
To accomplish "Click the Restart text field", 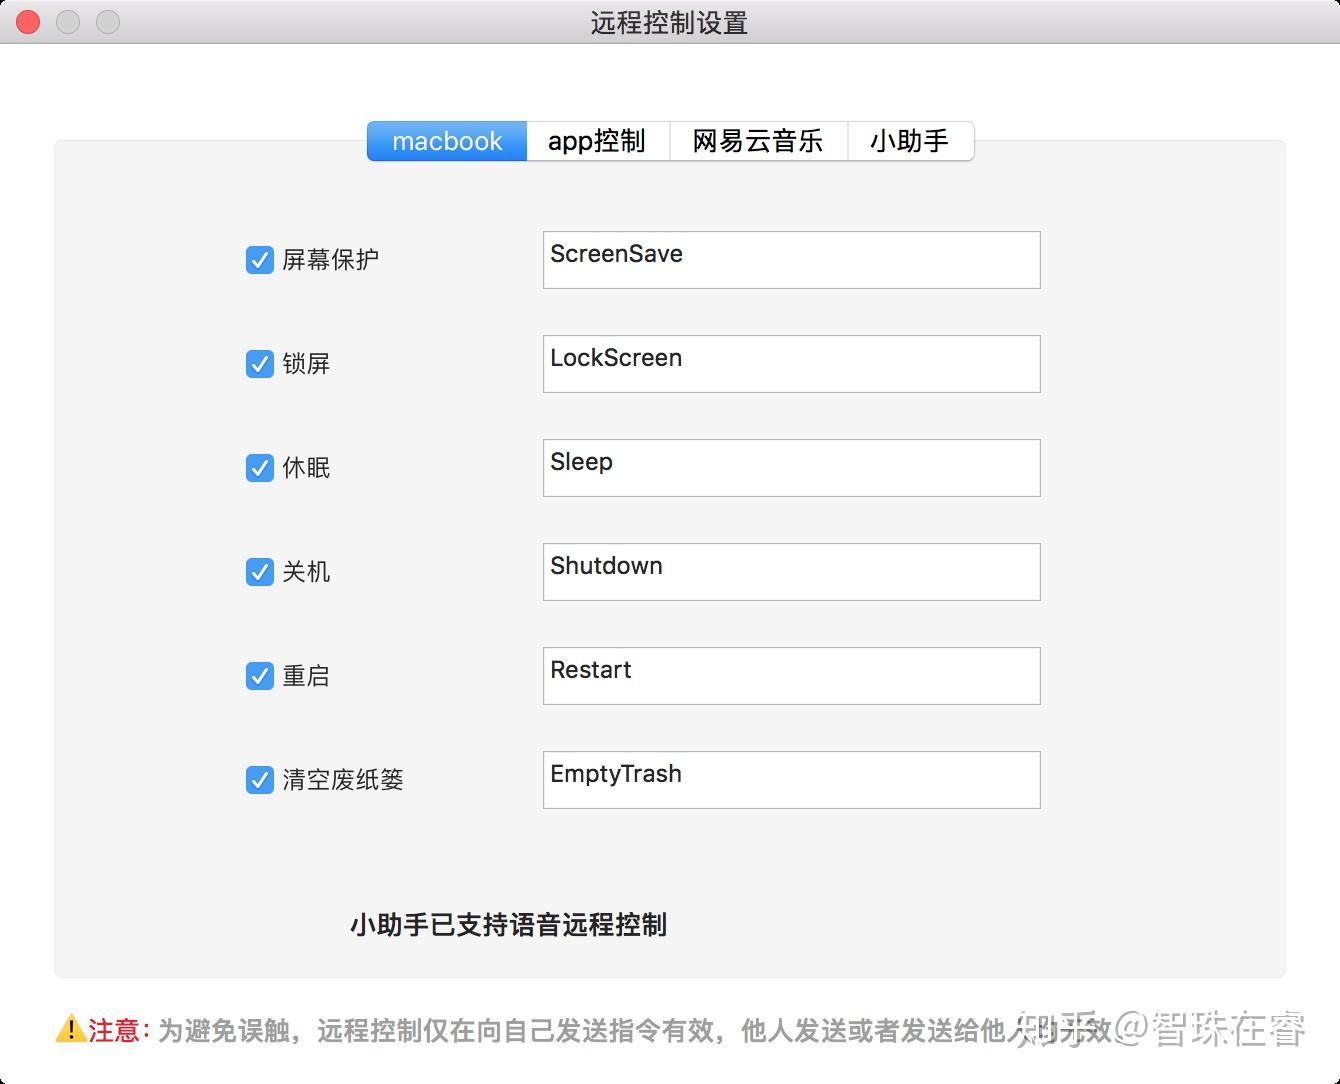I will tap(790, 676).
